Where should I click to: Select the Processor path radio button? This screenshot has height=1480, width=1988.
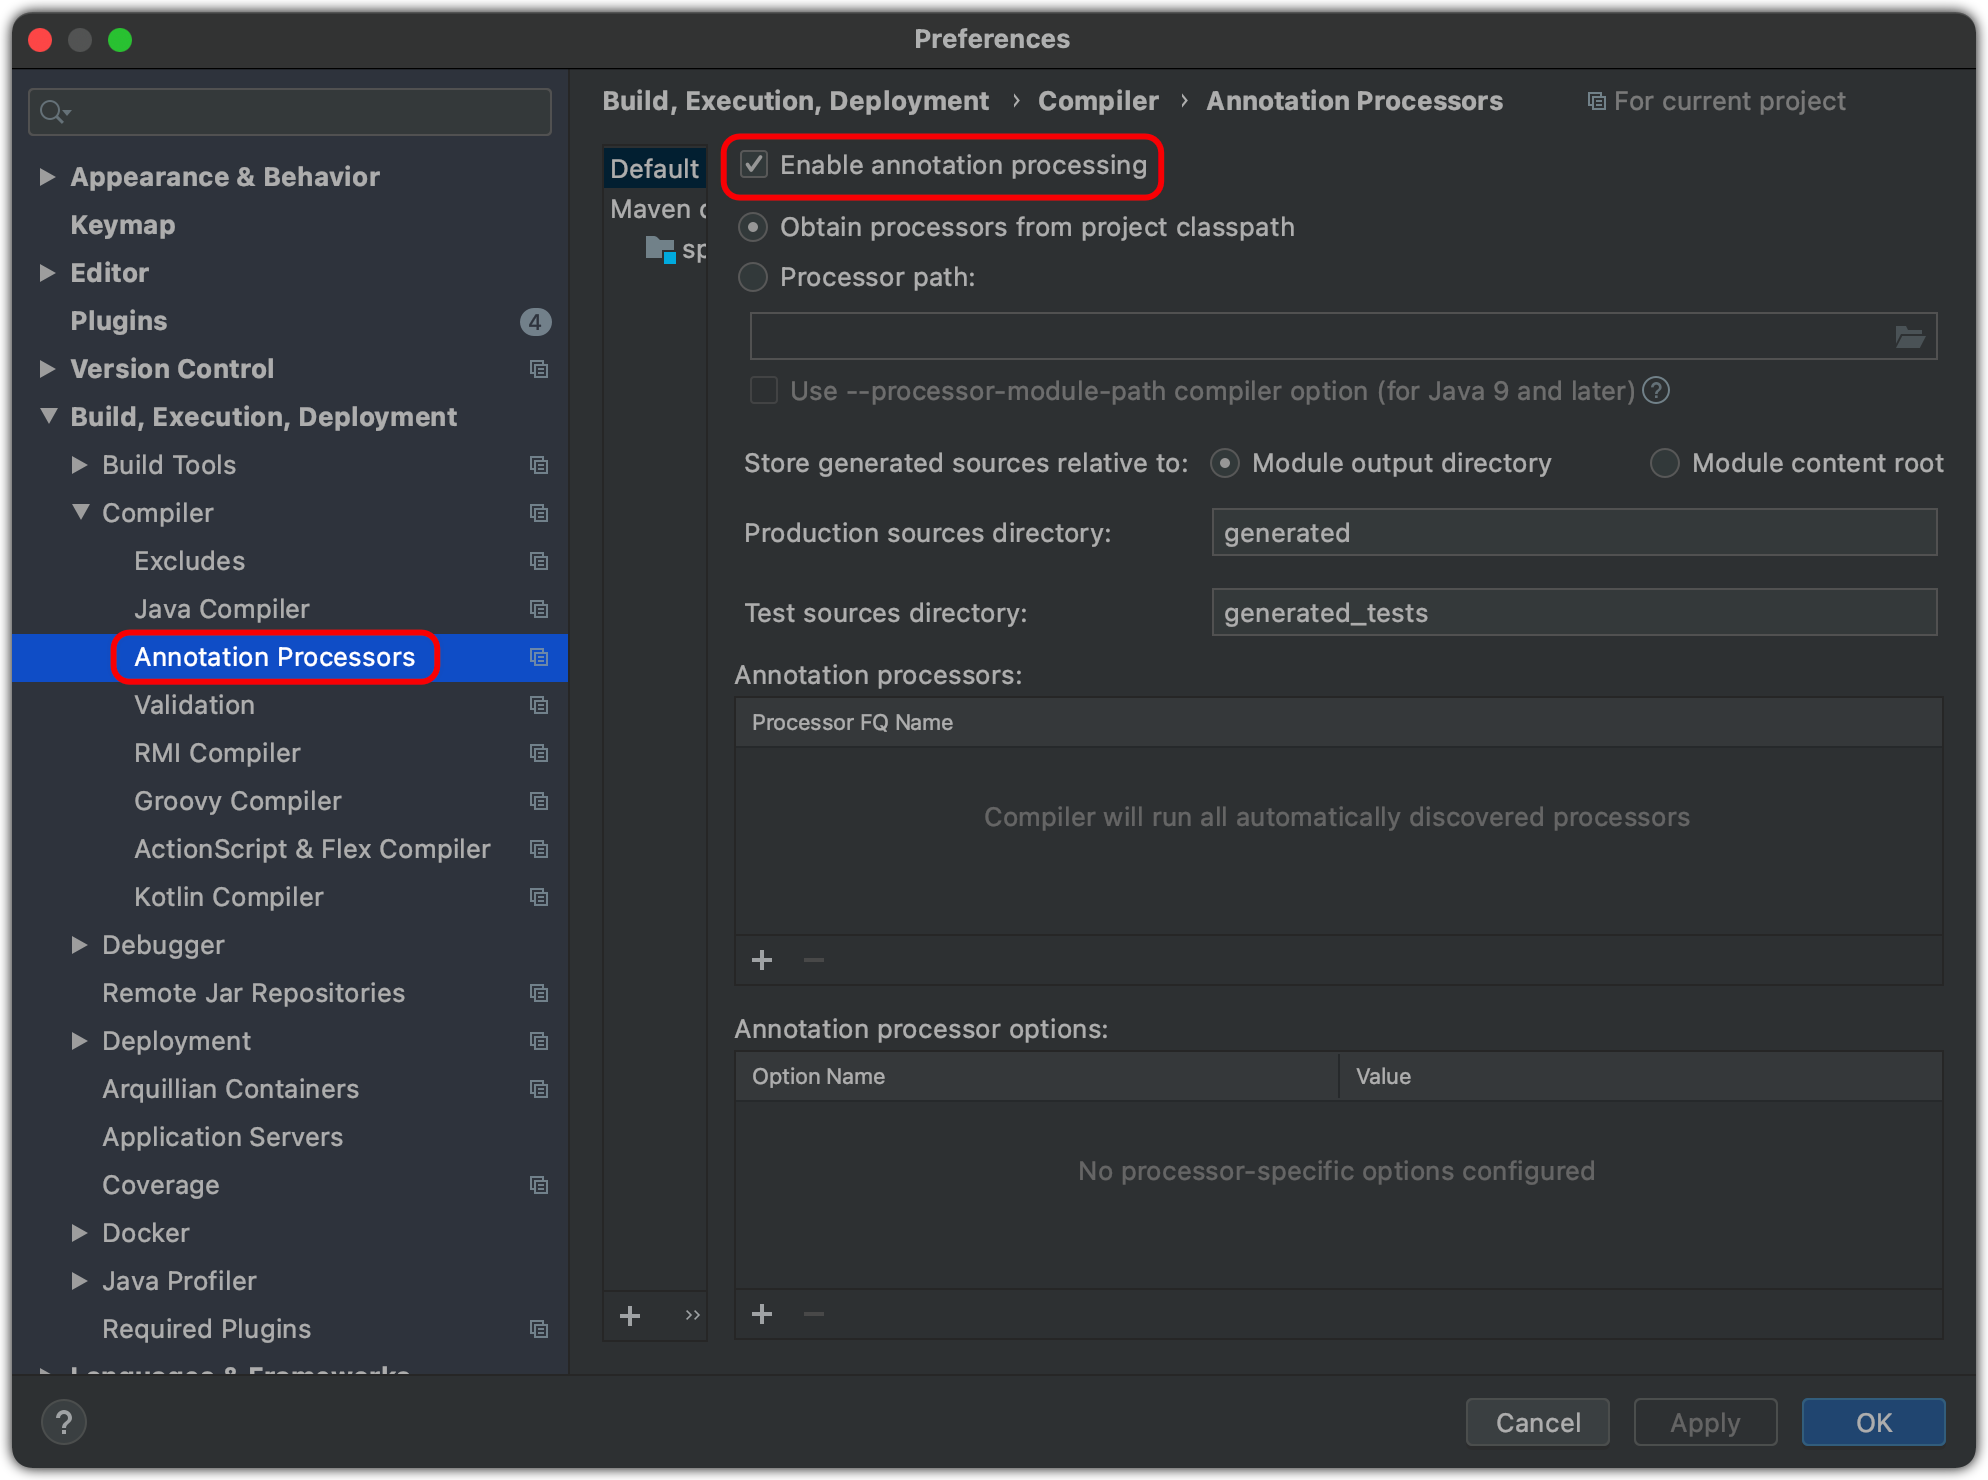click(753, 277)
